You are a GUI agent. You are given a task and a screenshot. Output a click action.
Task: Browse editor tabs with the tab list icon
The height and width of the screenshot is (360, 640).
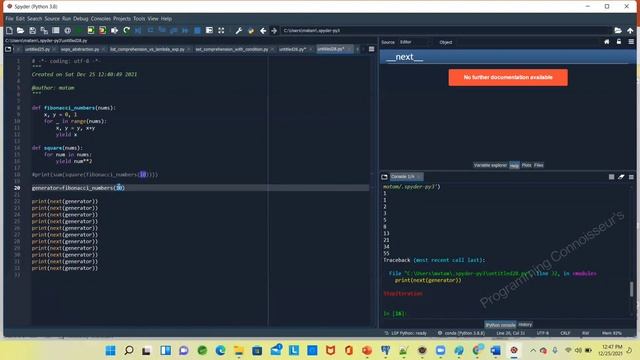pyautogui.click(x=8, y=49)
